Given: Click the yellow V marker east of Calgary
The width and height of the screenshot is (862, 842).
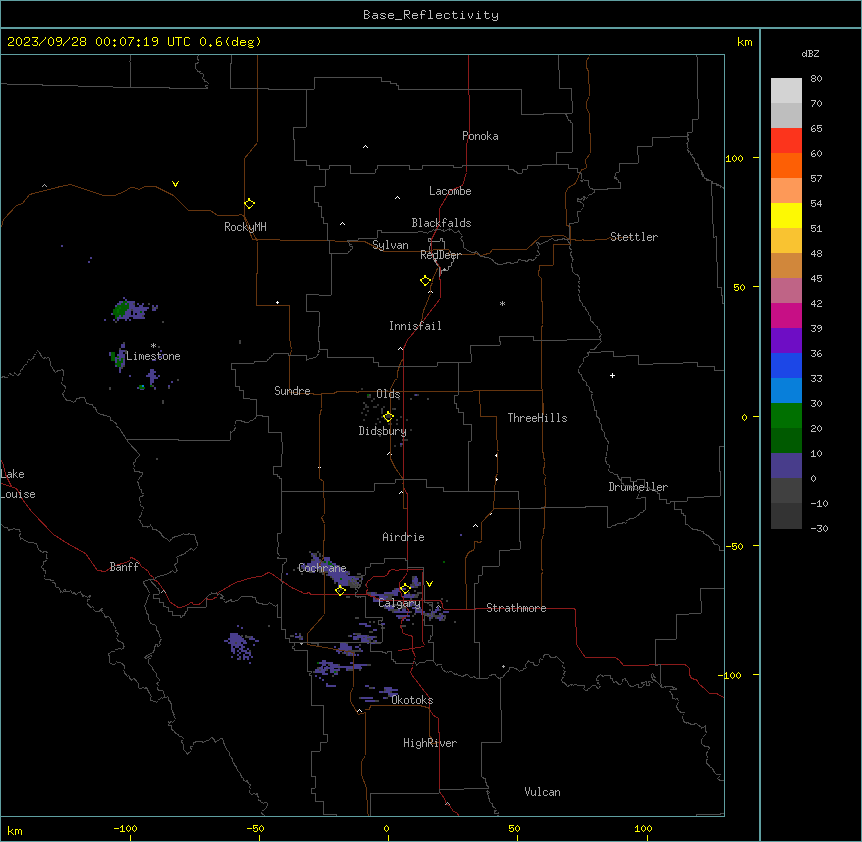Looking at the screenshot, I should (x=429, y=584).
